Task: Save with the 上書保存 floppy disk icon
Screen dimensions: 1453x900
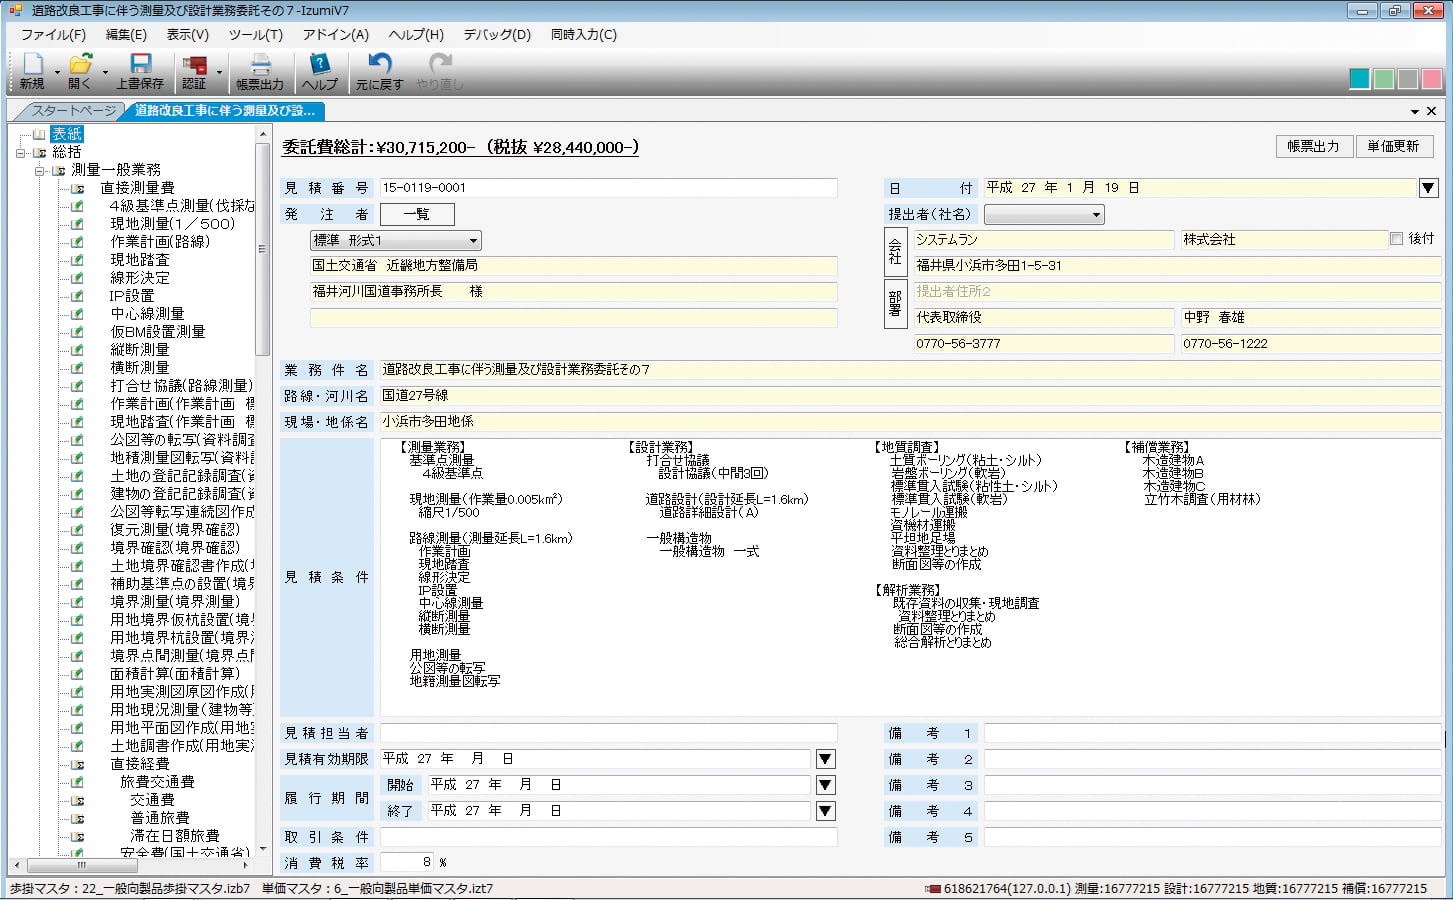Action: [139, 72]
